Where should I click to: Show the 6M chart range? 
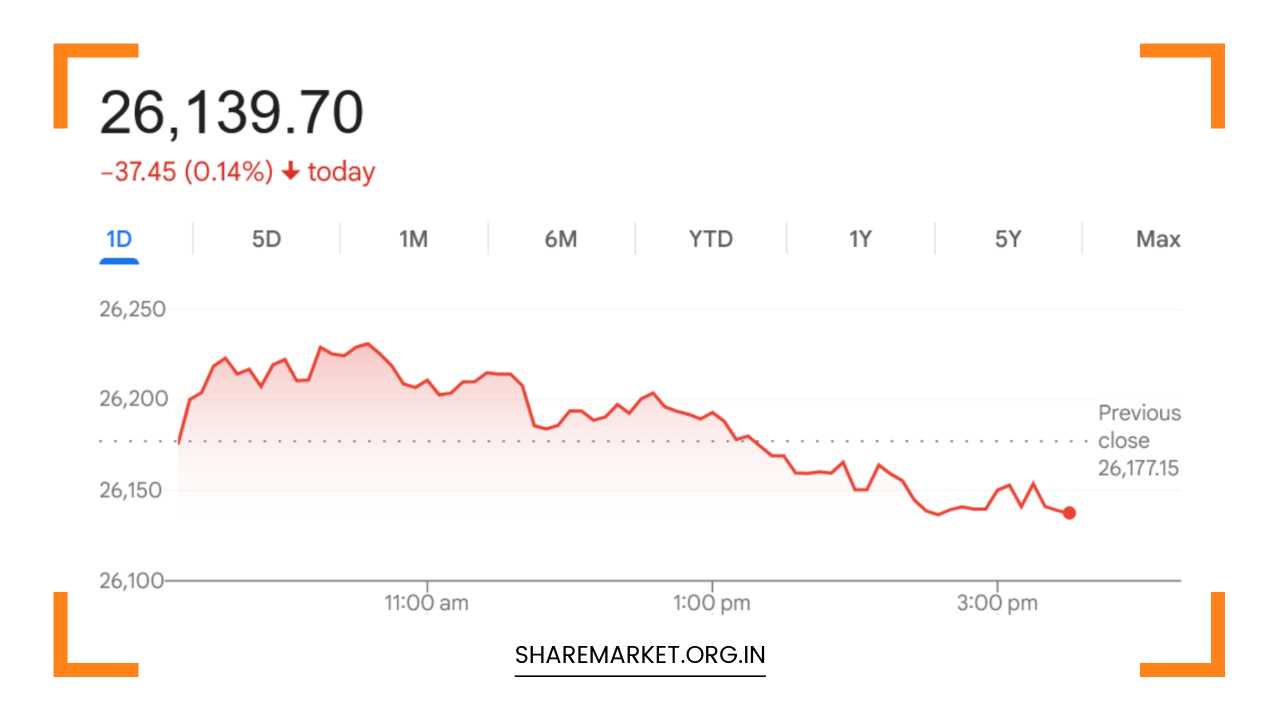[x=561, y=240]
